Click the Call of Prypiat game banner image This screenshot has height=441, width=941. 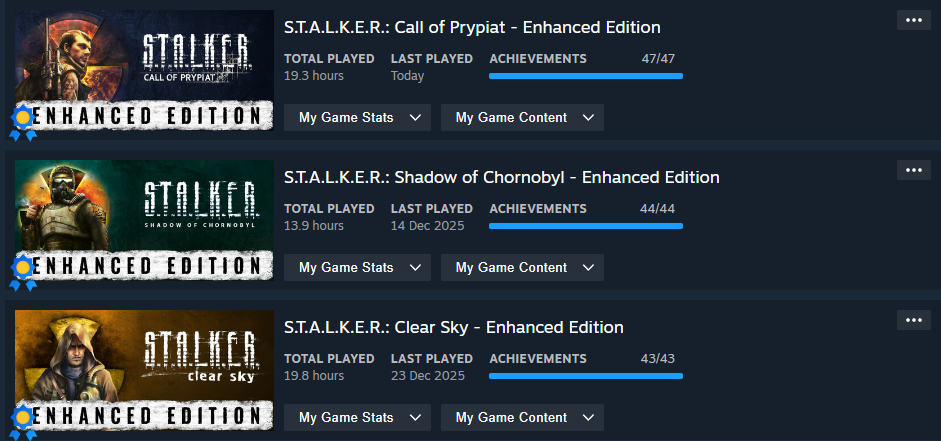[x=145, y=60]
